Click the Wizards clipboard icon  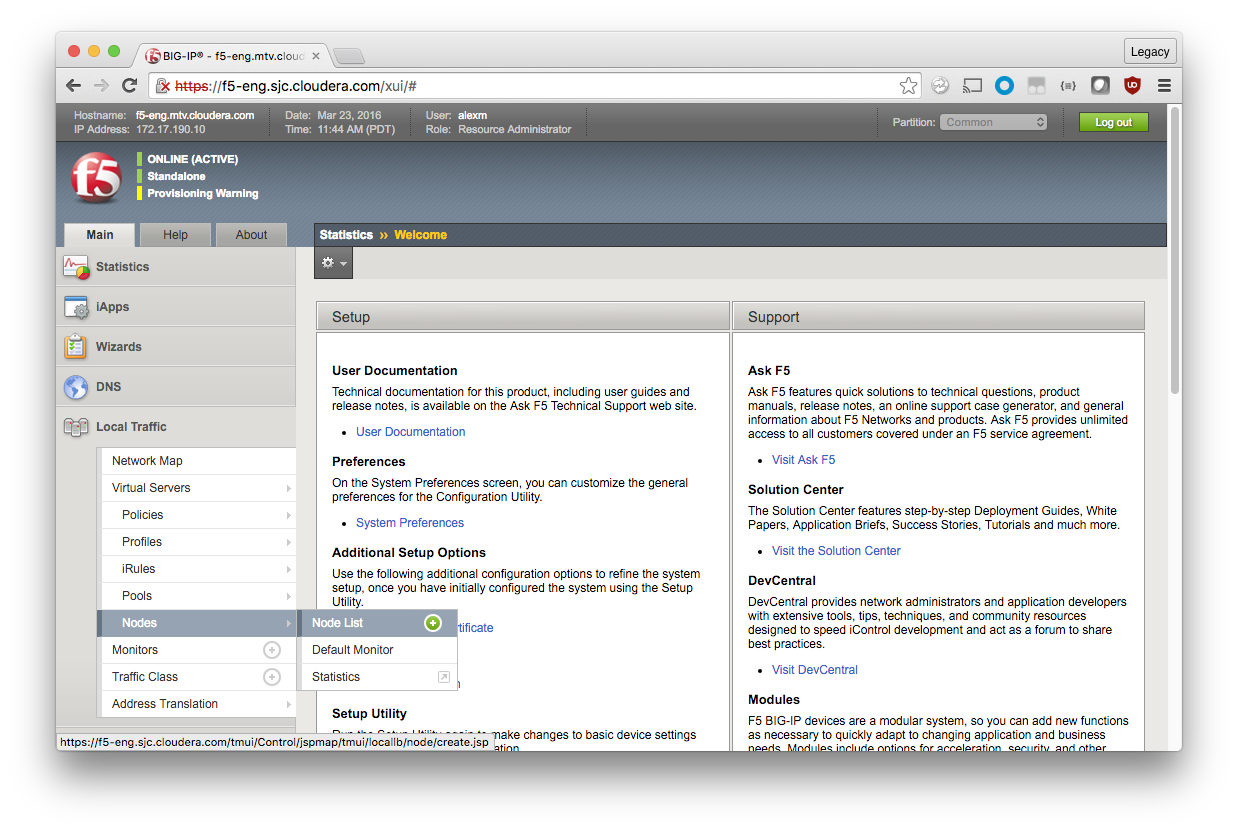(76, 347)
